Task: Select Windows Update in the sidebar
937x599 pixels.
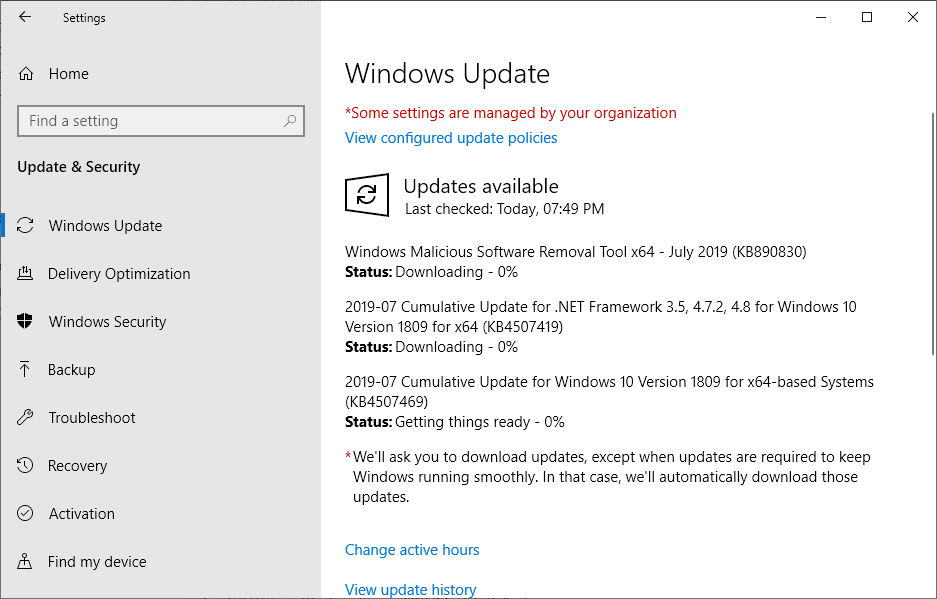Action: tap(105, 225)
